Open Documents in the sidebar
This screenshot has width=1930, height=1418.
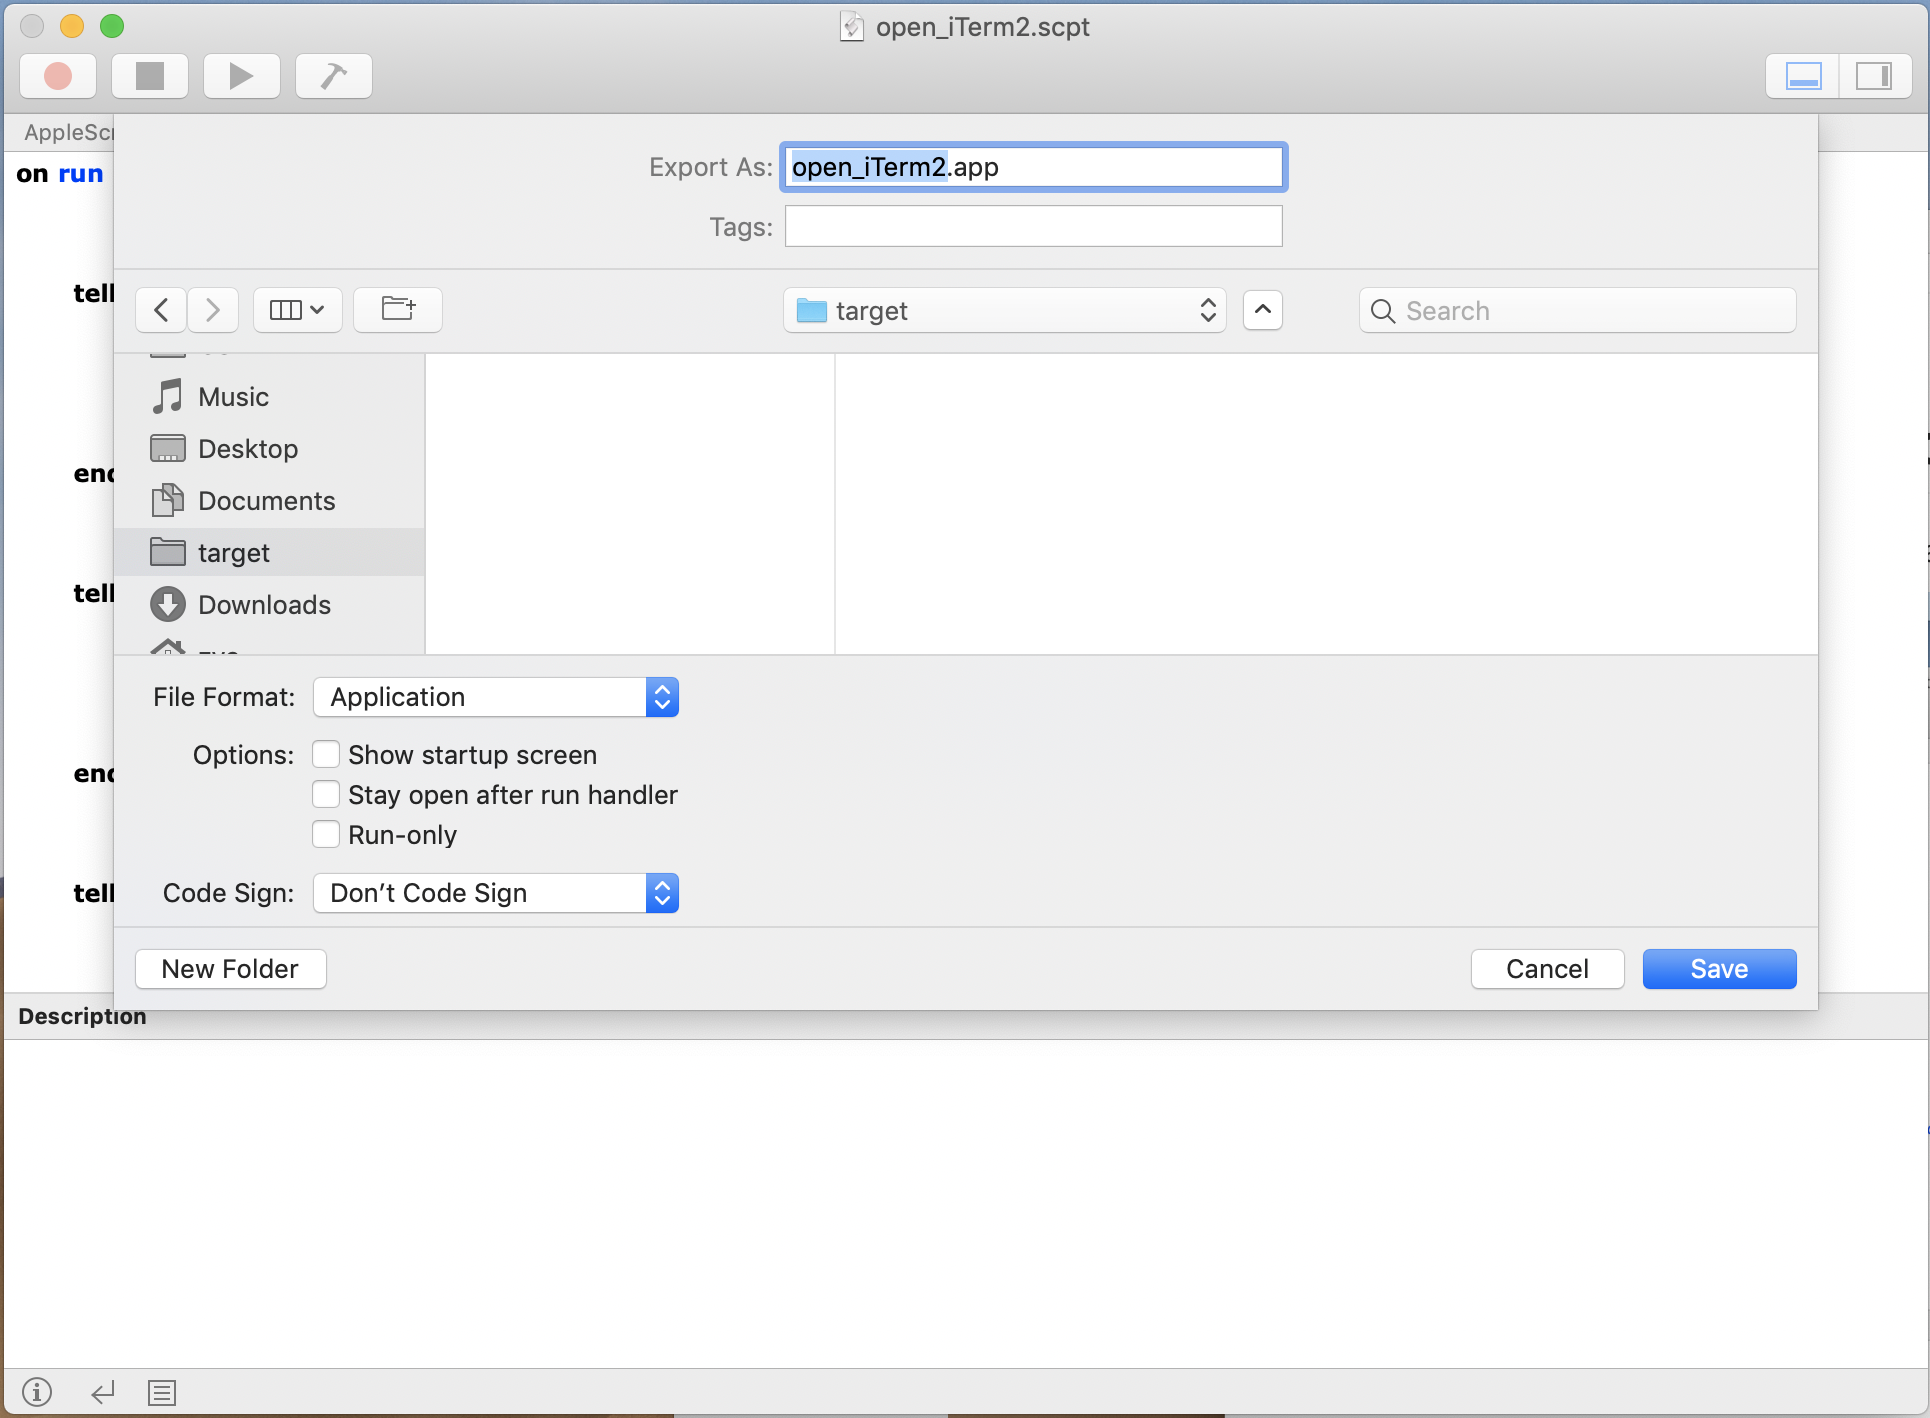point(266,501)
